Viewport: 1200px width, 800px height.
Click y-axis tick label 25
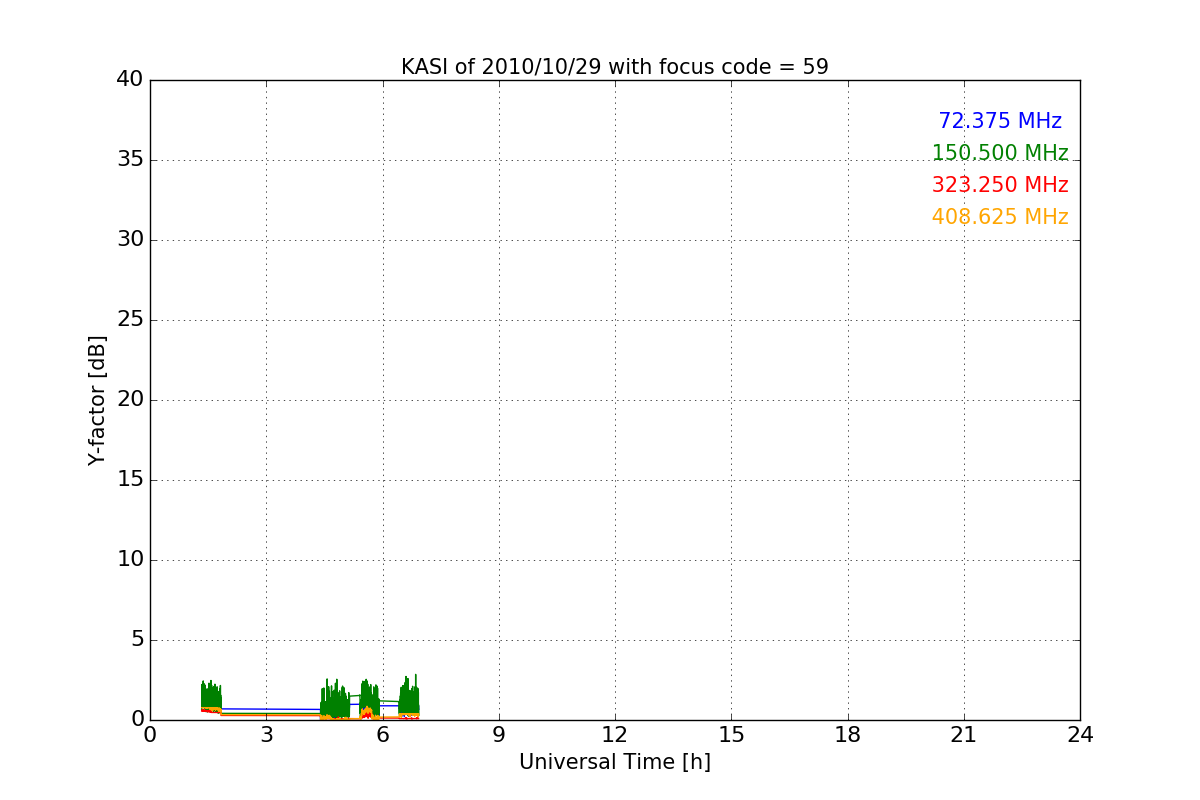(130, 320)
